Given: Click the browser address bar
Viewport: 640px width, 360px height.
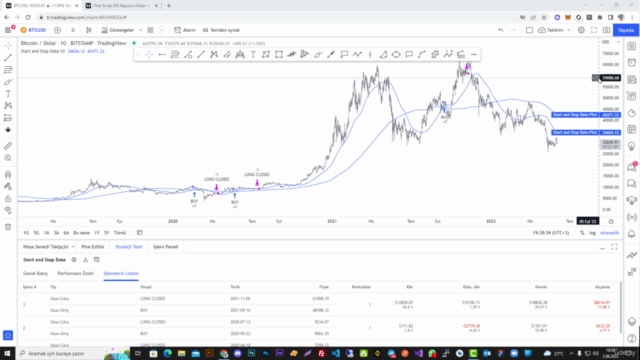Looking at the screenshot, I should point(278,18).
